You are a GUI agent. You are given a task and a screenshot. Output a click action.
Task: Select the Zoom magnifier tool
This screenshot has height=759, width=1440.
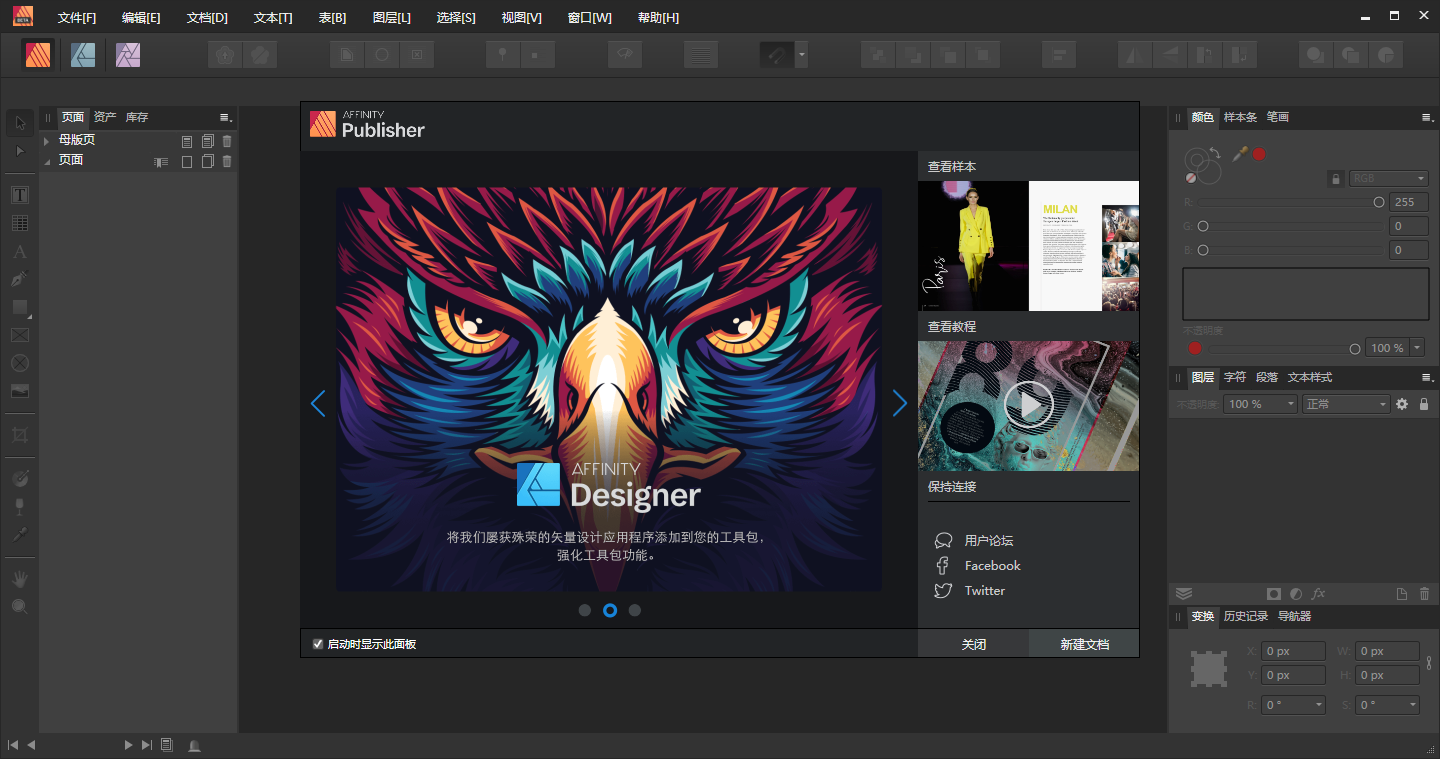tap(20, 607)
